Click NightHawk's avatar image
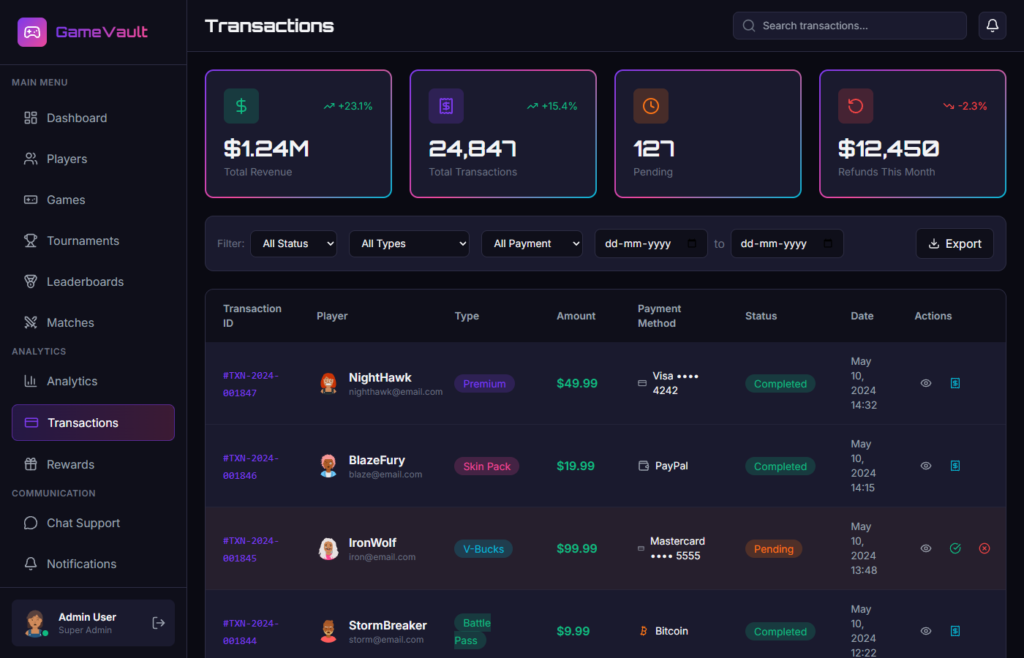1024x658 pixels. pyautogui.click(x=328, y=383)
